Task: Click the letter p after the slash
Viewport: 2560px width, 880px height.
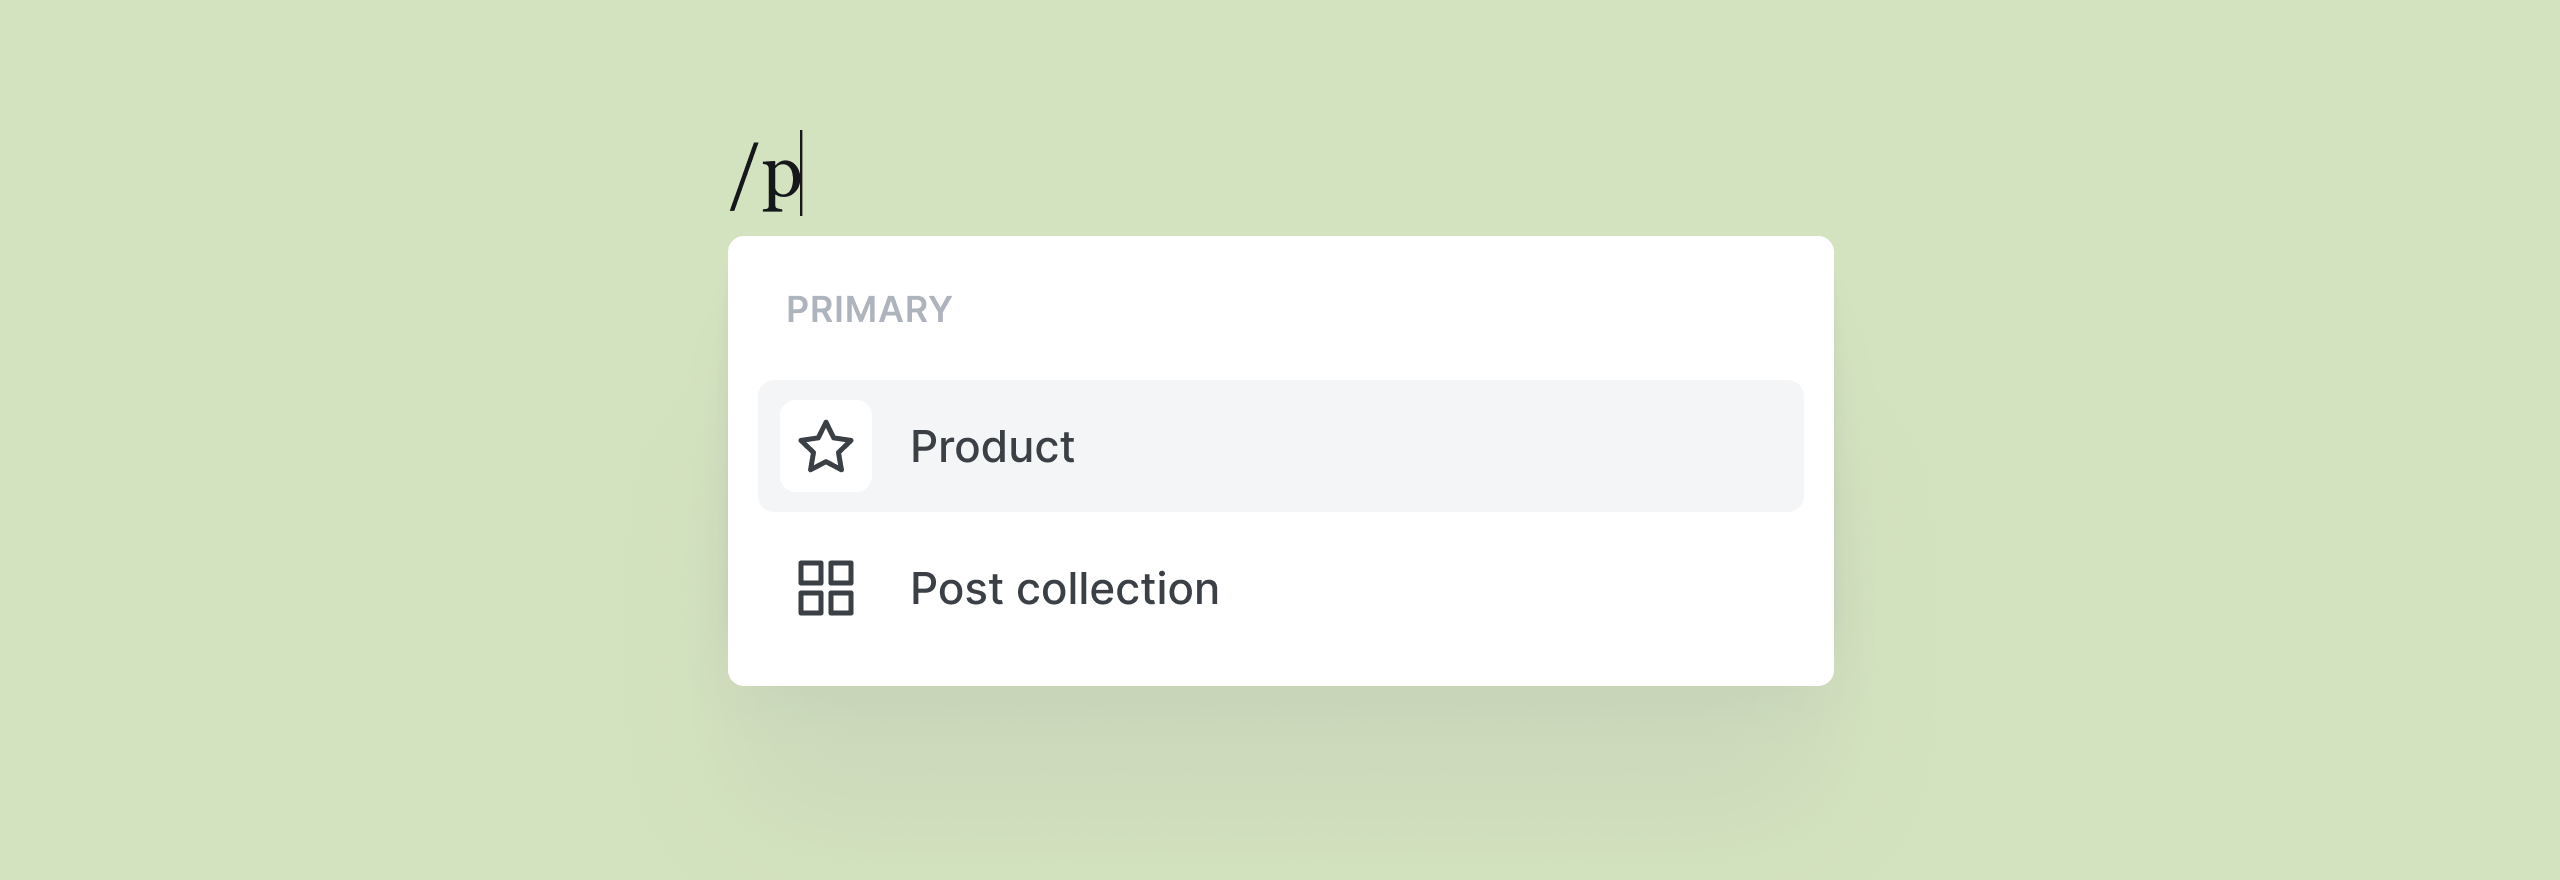Action: (x=781, y=180)
